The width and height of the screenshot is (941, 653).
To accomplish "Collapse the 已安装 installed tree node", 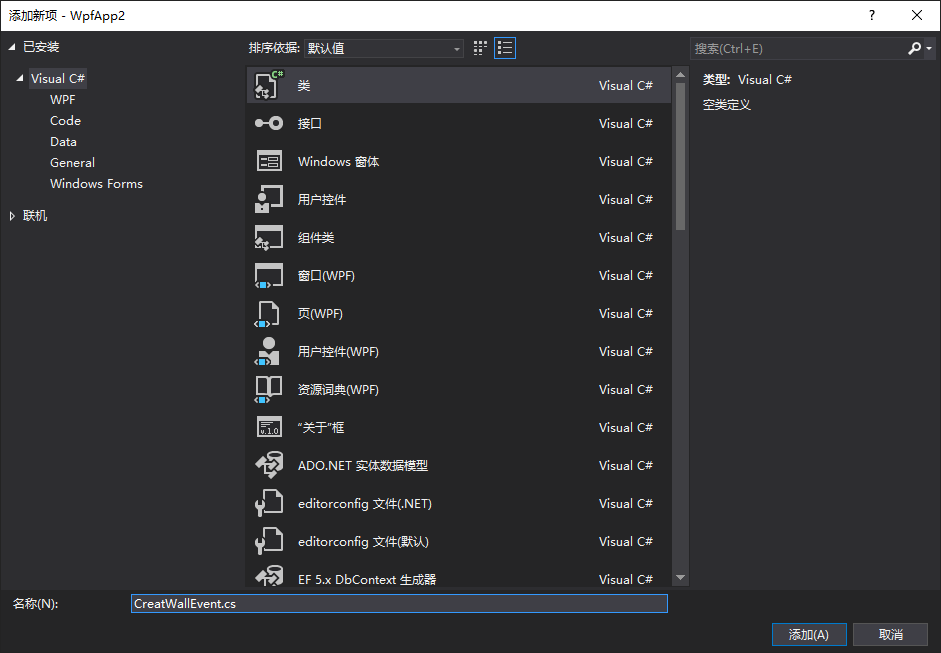I will [11, 47].
